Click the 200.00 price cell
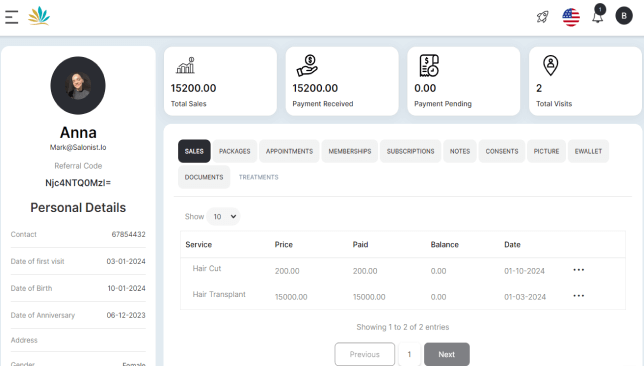The height and width of the screenshot is (366, 644). tap(287, 271)
